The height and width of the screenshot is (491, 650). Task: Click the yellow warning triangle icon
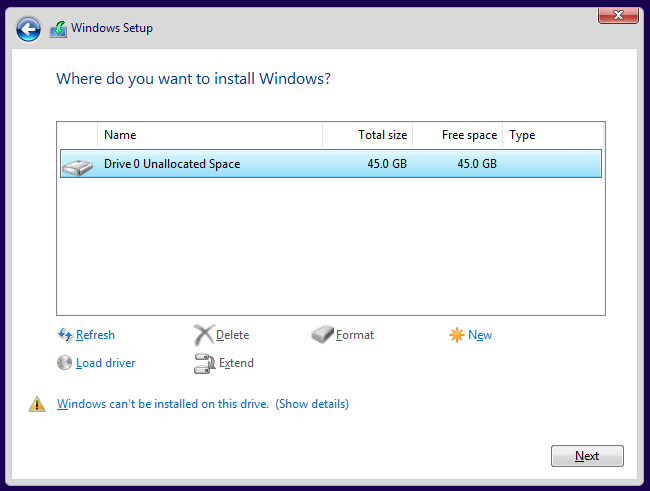(x=37, y=404)
